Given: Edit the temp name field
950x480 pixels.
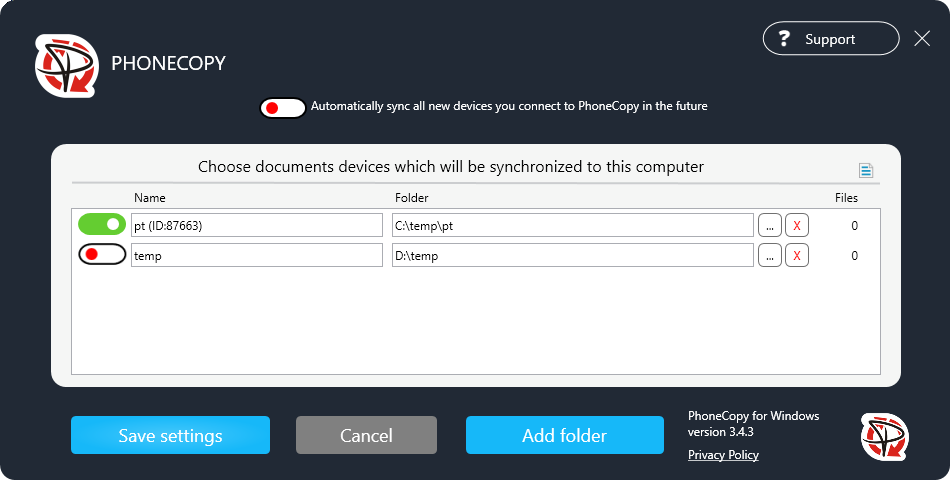Looking at the screenshot, I should click(x=257, y=255).
